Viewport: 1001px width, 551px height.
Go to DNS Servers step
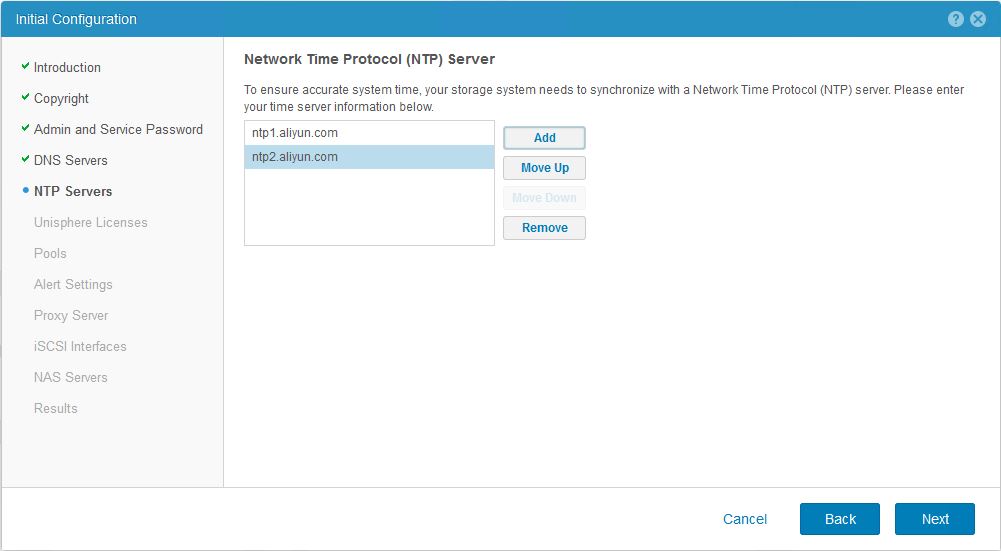coord(70,160)
